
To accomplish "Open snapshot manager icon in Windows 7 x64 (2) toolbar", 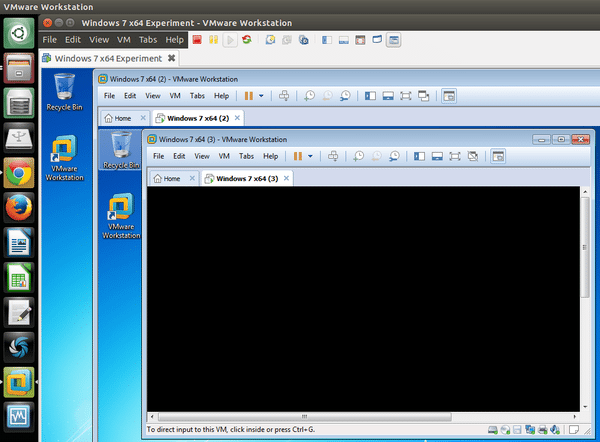I will (x=345, y=96).
